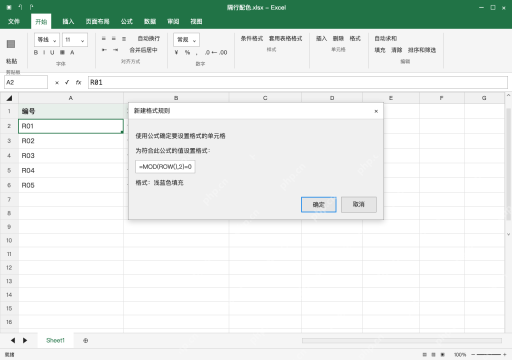Click 删除 in the cells group
Viewport: 512px width, 360px height.
tap(338, 39)
